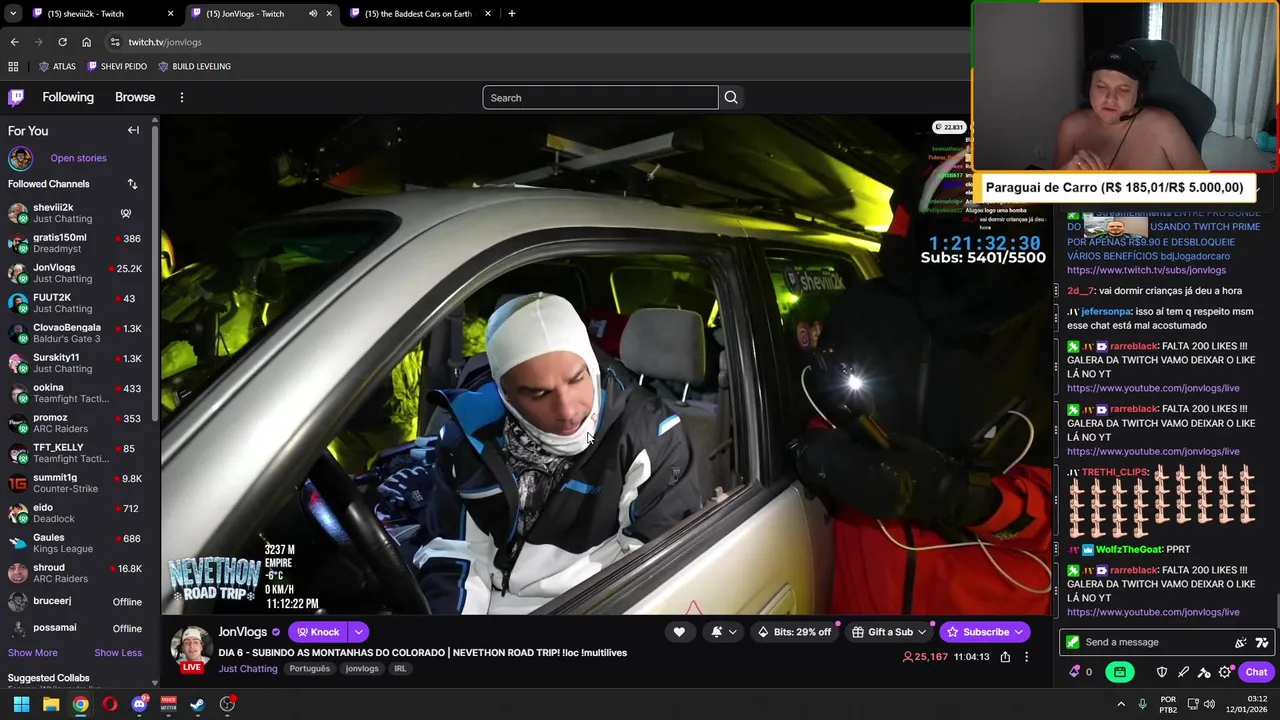Click the search magnifier button
Image resolution: width=1280 pixels, height=720 pixels.
(731, 97)
